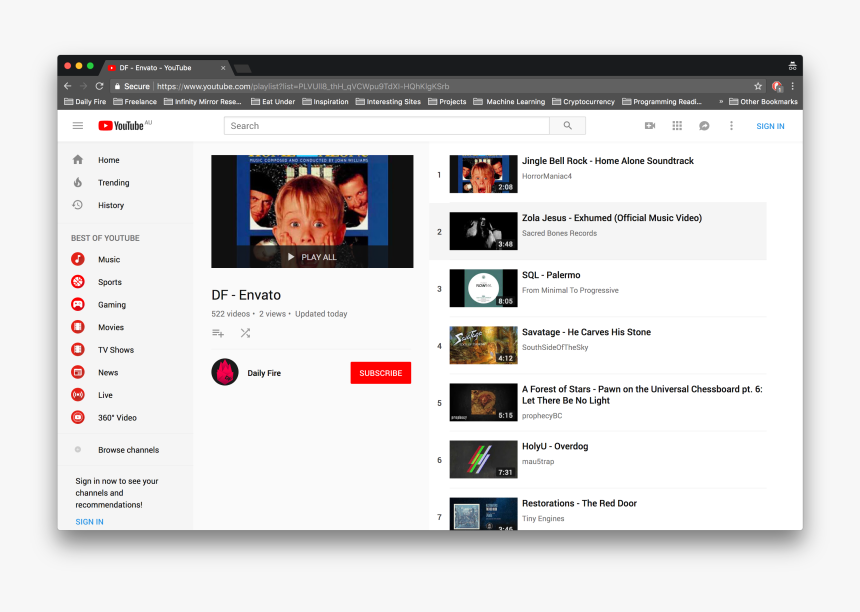Click the 360° Video channel icon

point(78,417)
